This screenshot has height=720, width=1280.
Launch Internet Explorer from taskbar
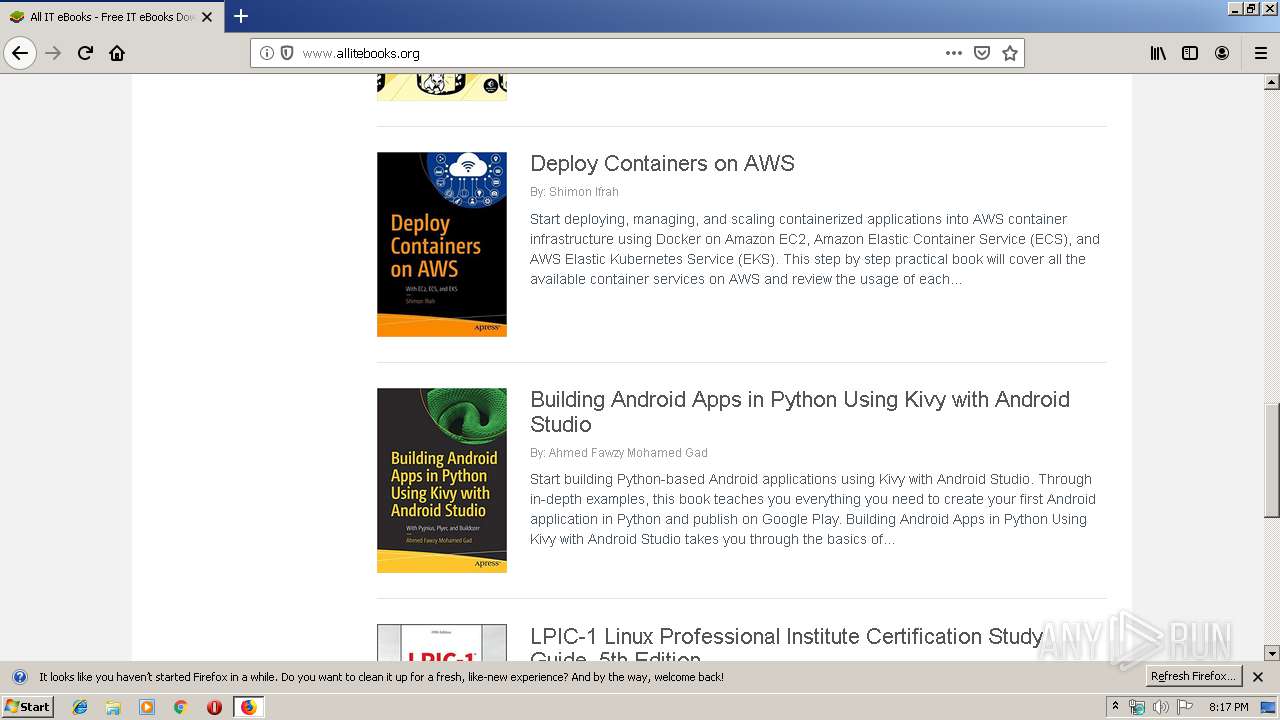pyautogui.click(x=80, y=707)
